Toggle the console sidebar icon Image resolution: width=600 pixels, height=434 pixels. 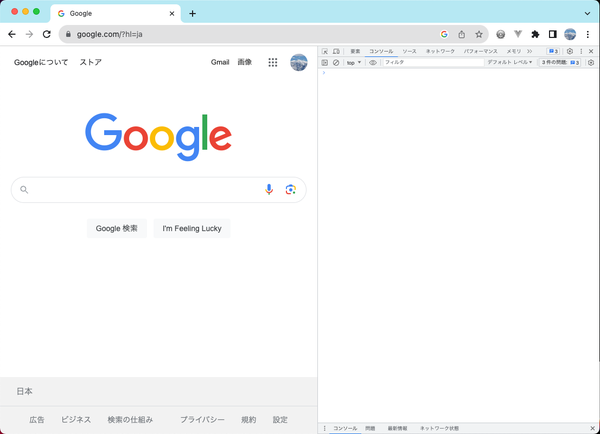tap(324, 62)
